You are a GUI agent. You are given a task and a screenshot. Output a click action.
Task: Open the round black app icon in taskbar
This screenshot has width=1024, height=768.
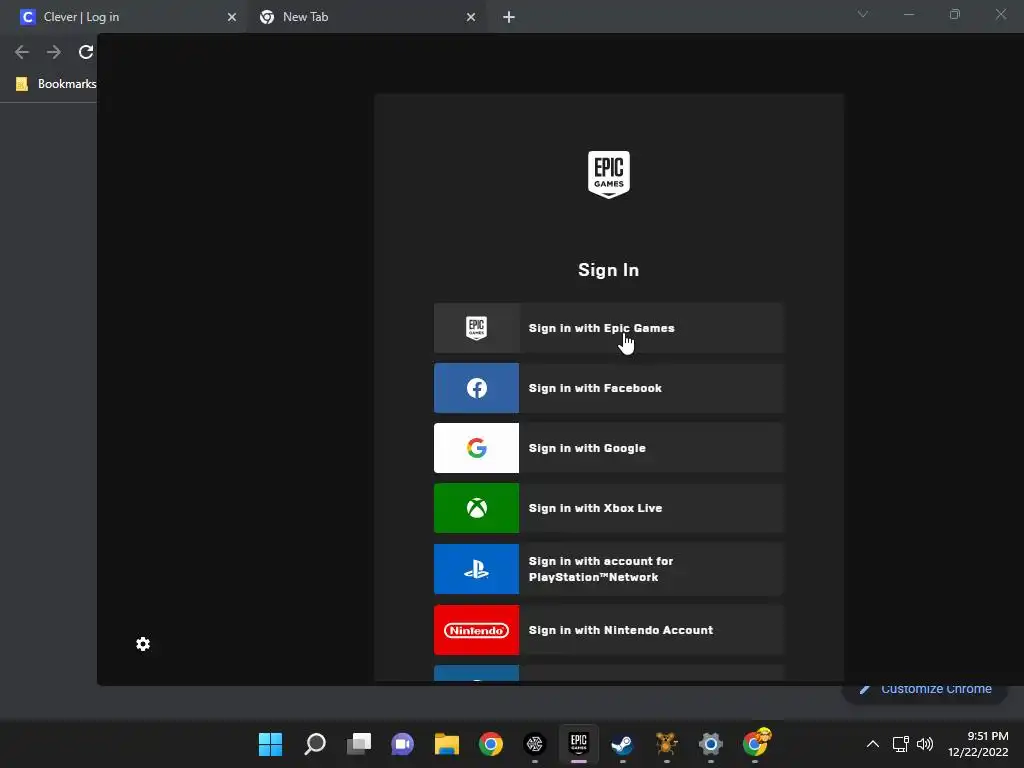click(535, 743)
